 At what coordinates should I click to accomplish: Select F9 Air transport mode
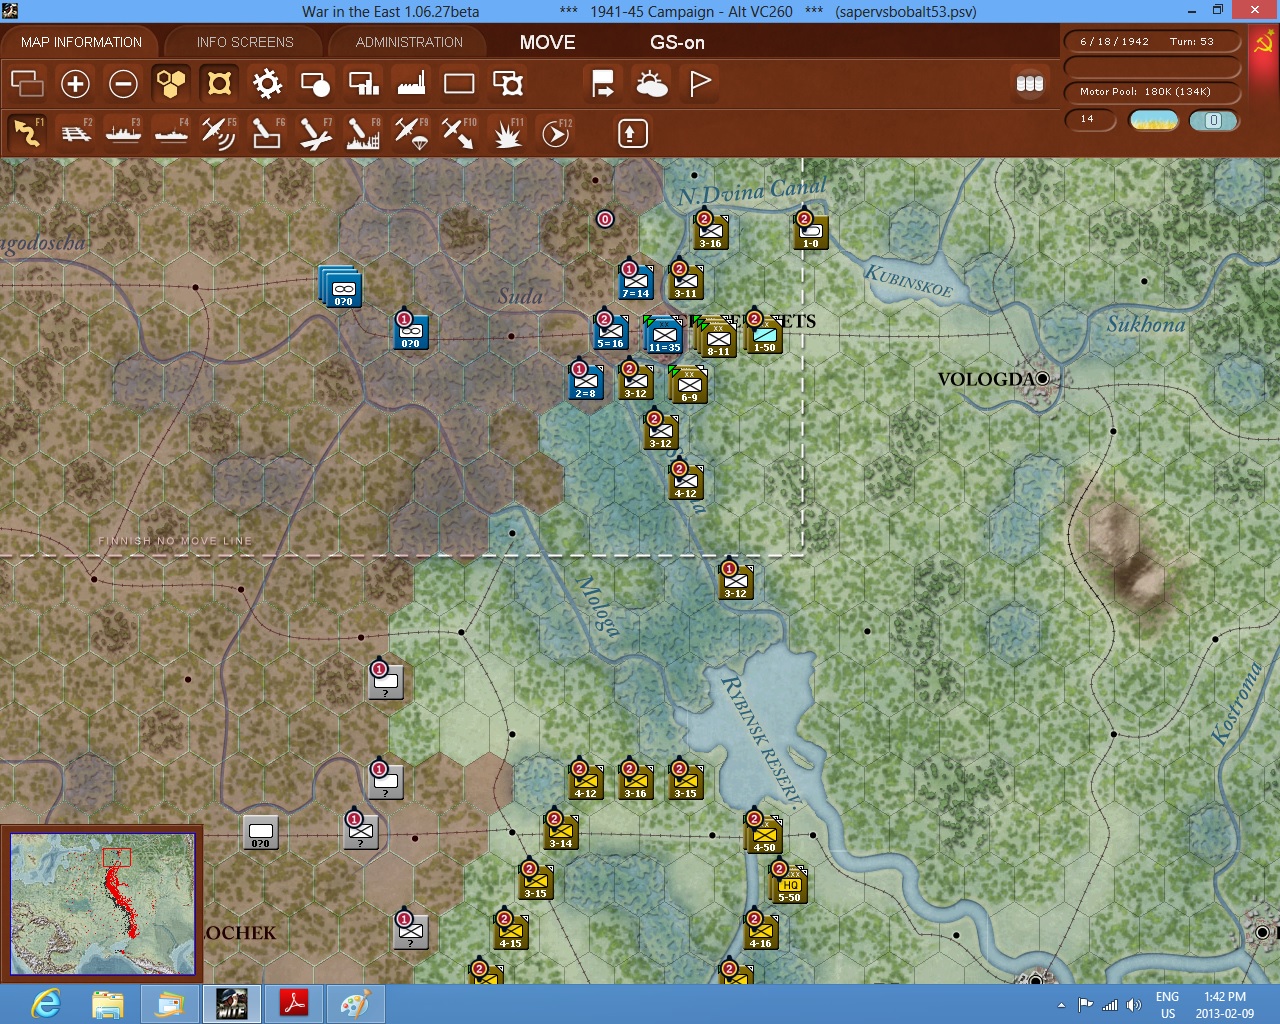click(x=411, y=133)
